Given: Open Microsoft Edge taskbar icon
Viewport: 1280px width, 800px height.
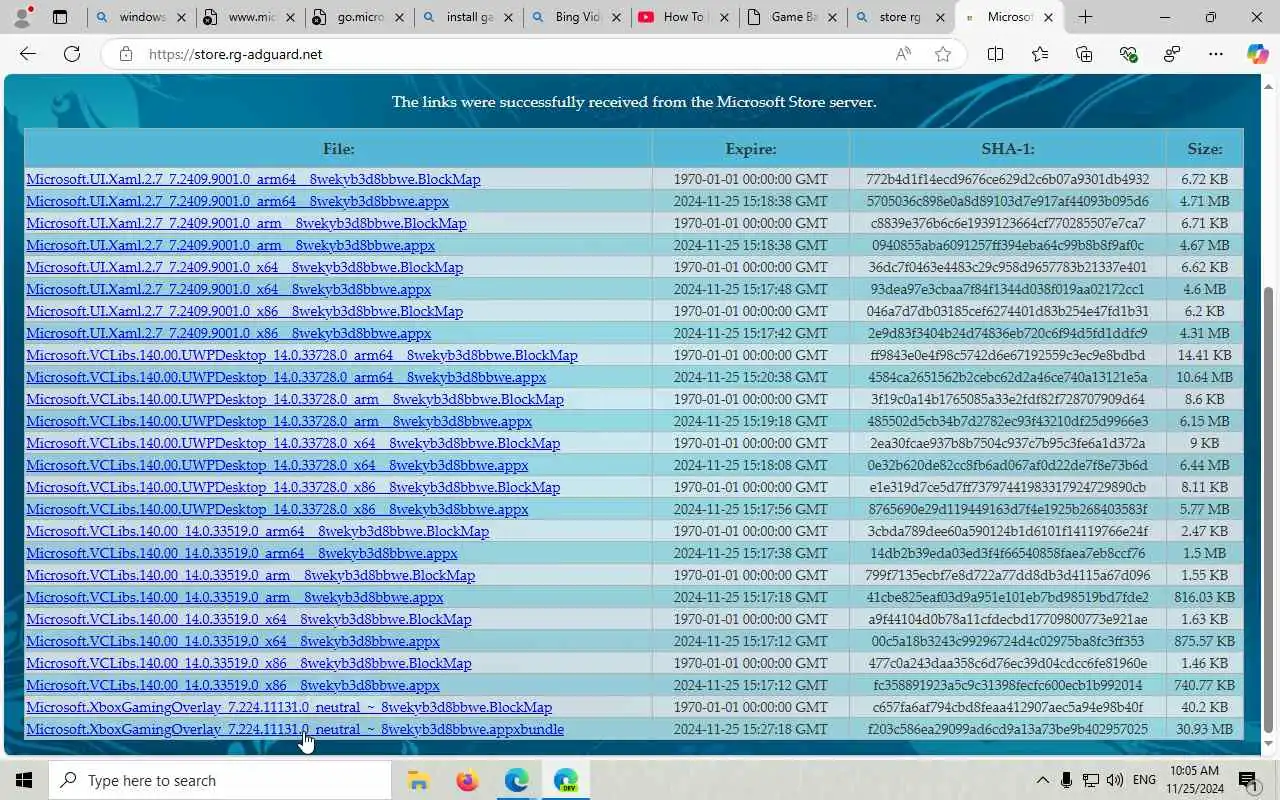Looking at the screenshot, I should point(516,780).
